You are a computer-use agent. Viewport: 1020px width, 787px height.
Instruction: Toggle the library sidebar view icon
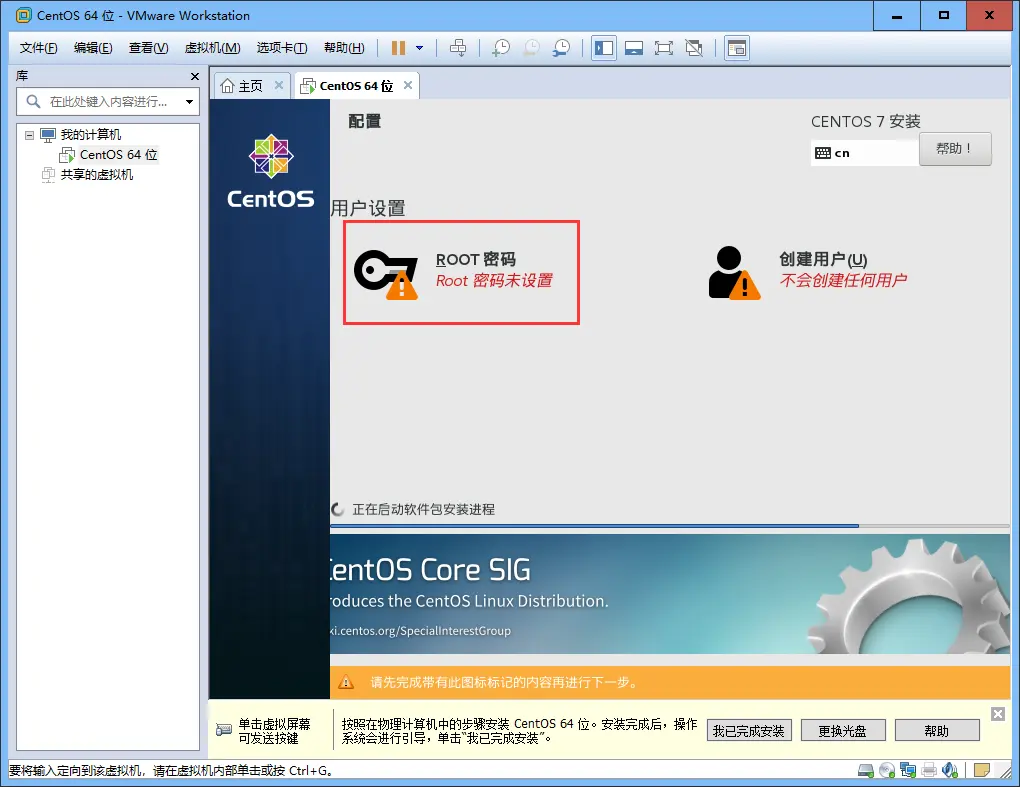pyautogui.click(x=604, y=48)
